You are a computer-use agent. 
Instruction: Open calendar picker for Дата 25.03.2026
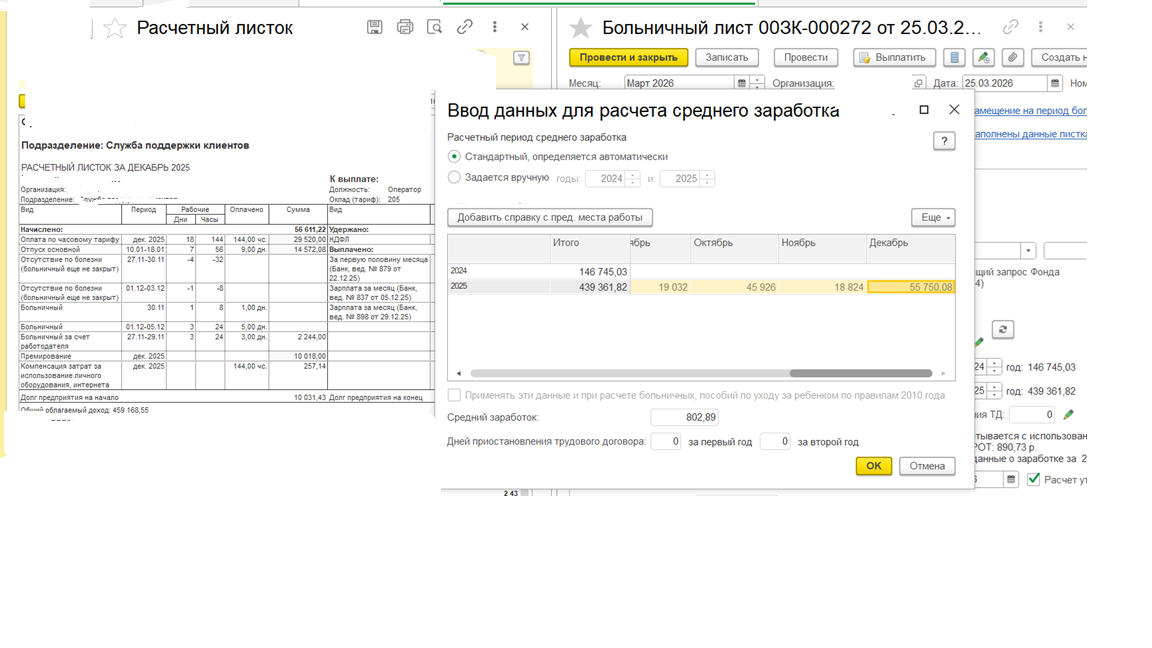click(1054, 84)
